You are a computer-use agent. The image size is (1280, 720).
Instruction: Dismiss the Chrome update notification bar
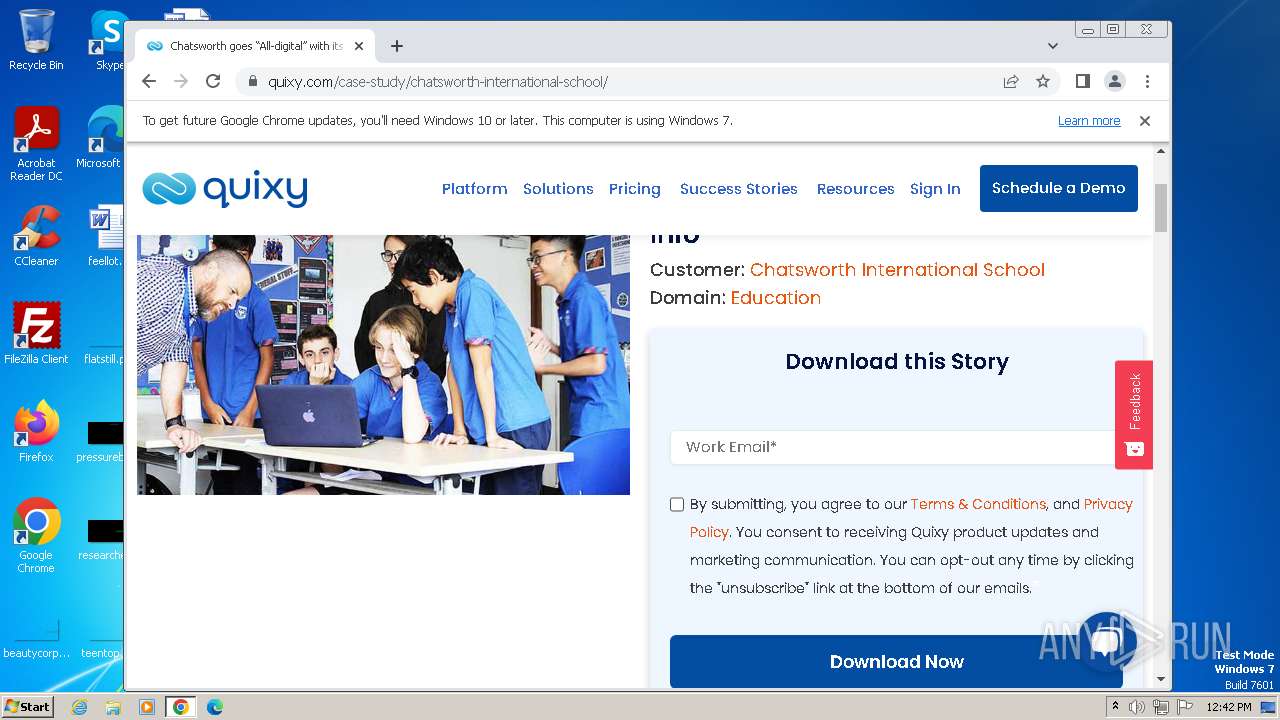click(1145, 120)
